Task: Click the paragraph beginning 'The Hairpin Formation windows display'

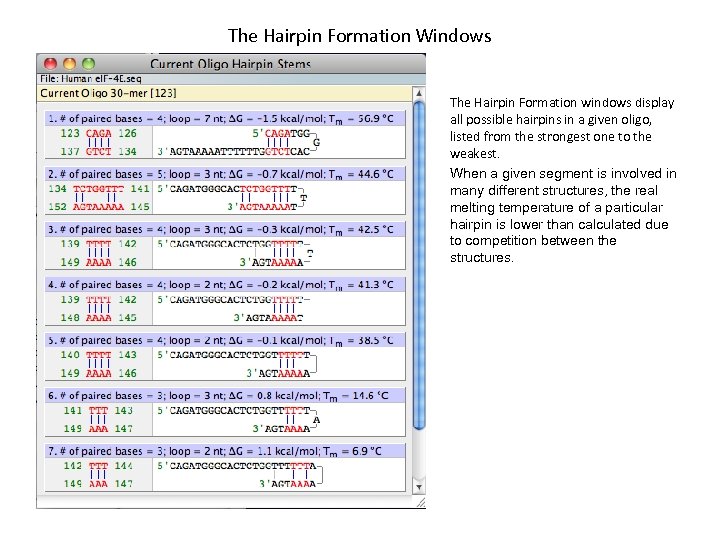Action: tap(562, 128)
